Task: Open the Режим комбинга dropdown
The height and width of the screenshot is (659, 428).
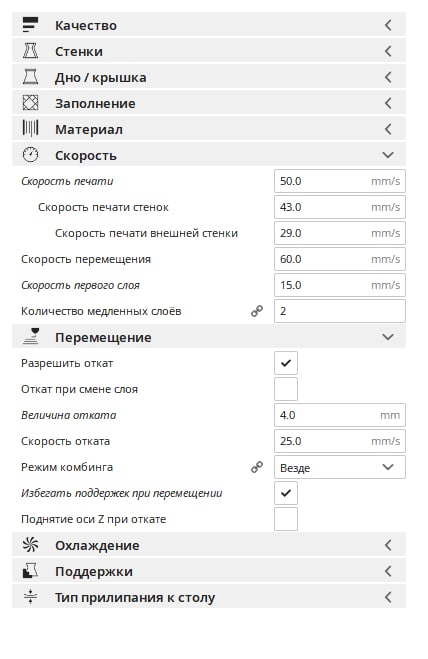Action: point(340,467)
